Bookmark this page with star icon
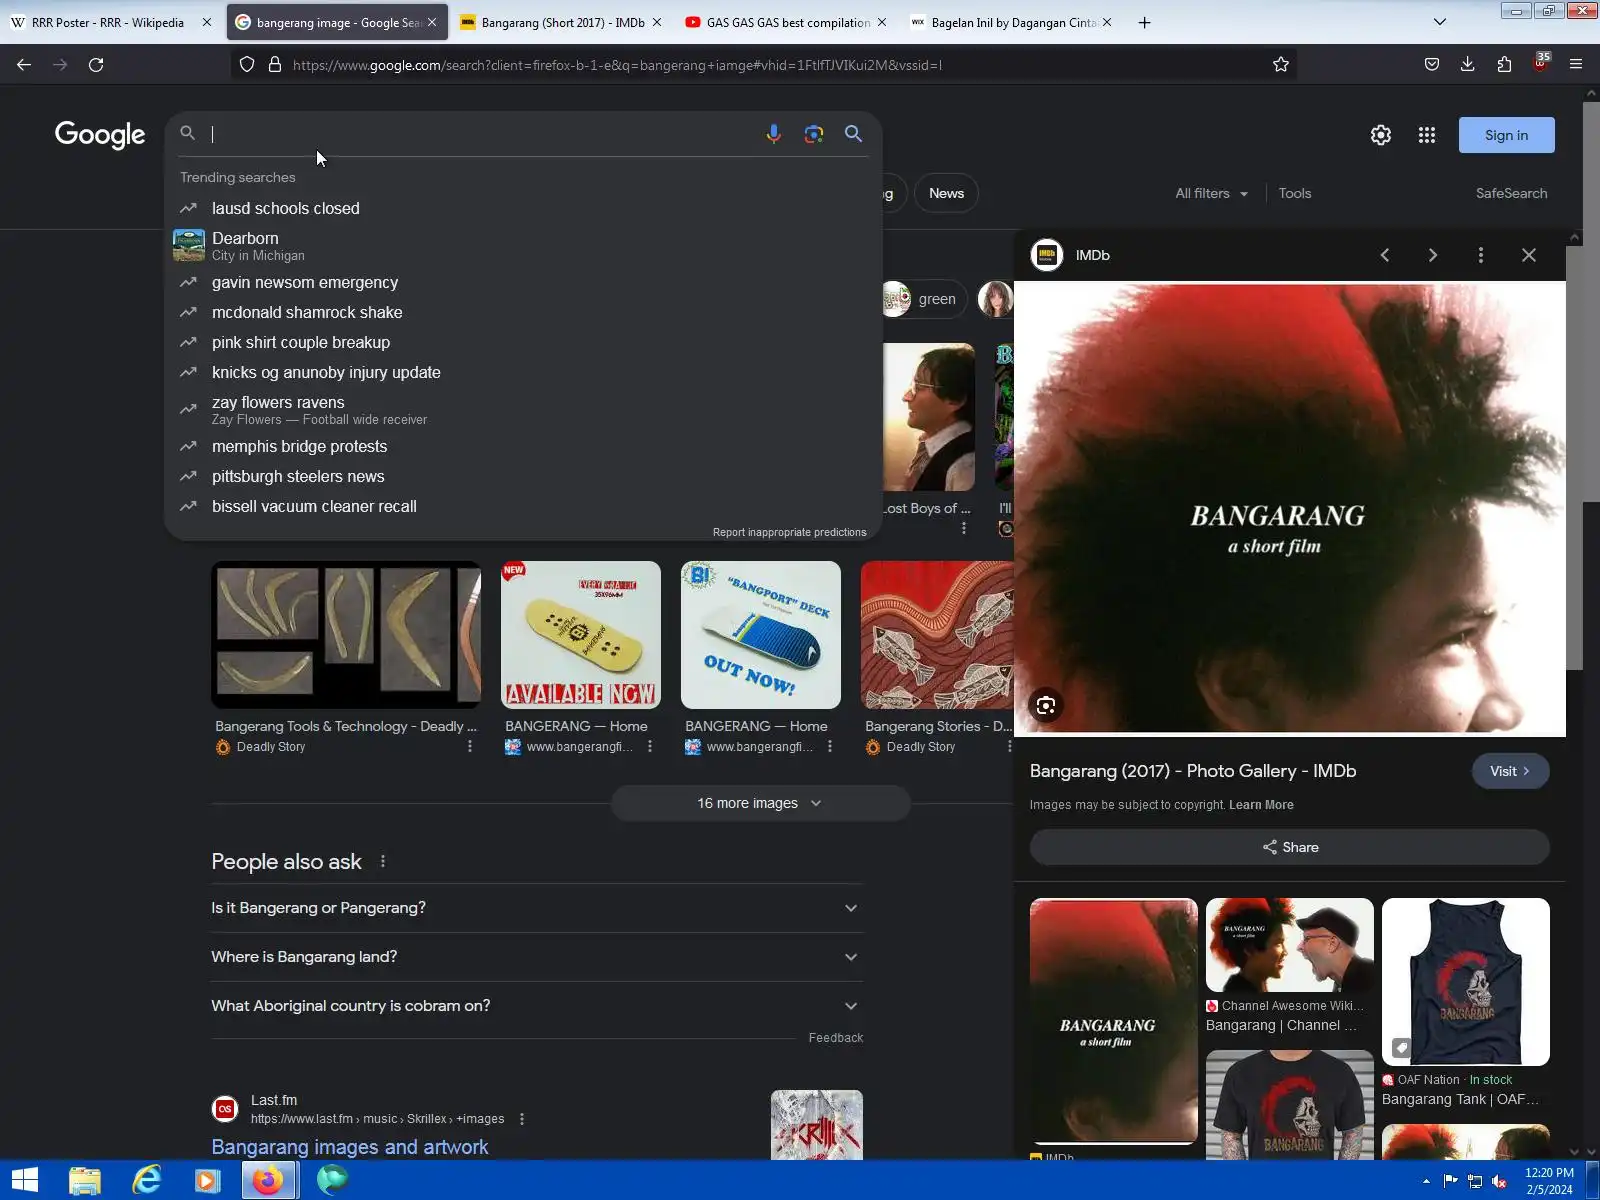This screenshot has width=1600, height=1200. click(x=1281, y=65)
